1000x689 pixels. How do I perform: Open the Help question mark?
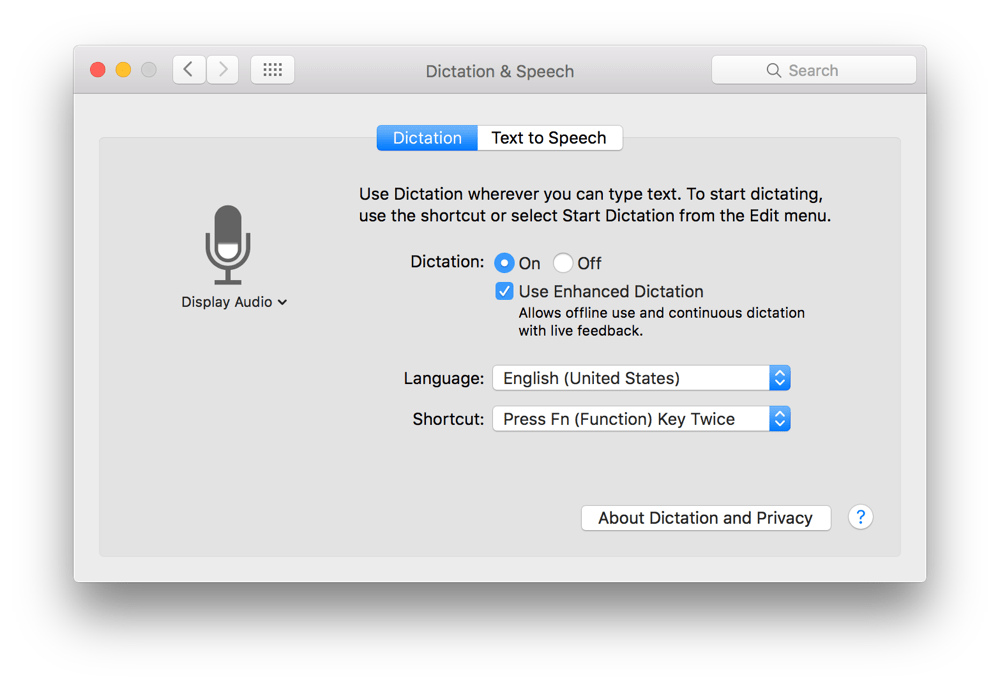click(x=860, y=517)
